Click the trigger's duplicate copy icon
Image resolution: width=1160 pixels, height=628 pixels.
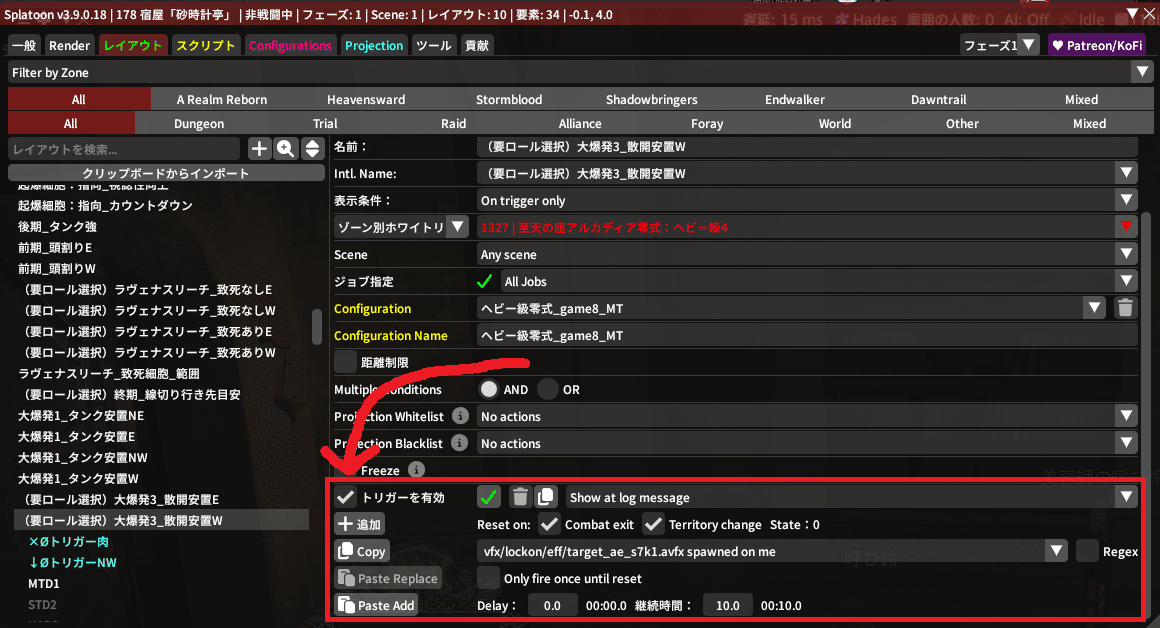pos(545,497)
